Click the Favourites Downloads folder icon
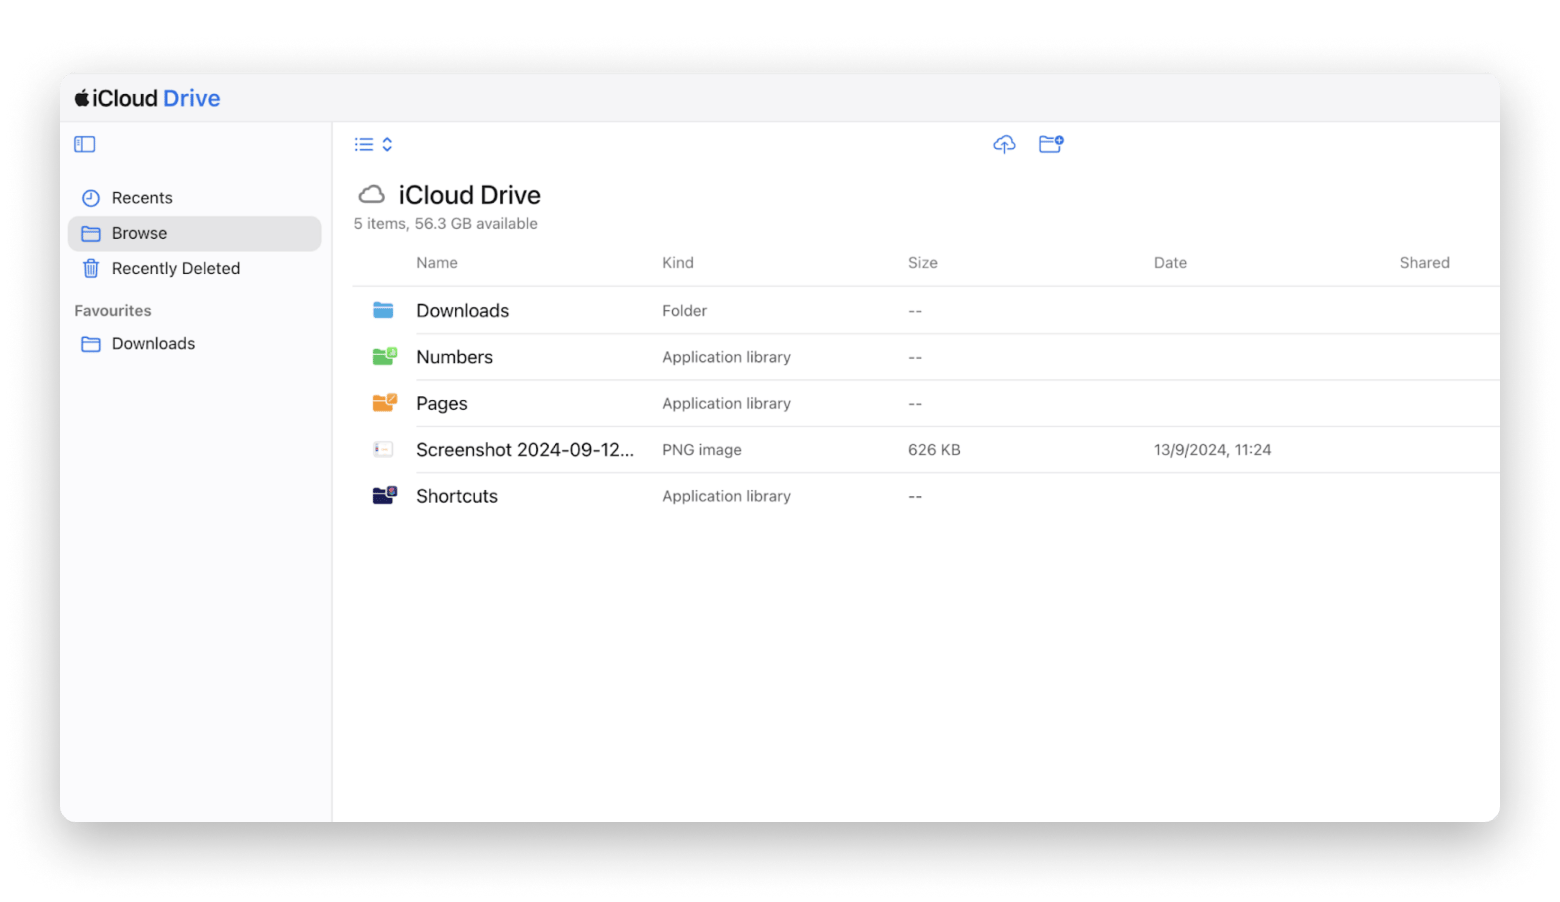Viewport: 1560px width, 902px height. (91, 344)
